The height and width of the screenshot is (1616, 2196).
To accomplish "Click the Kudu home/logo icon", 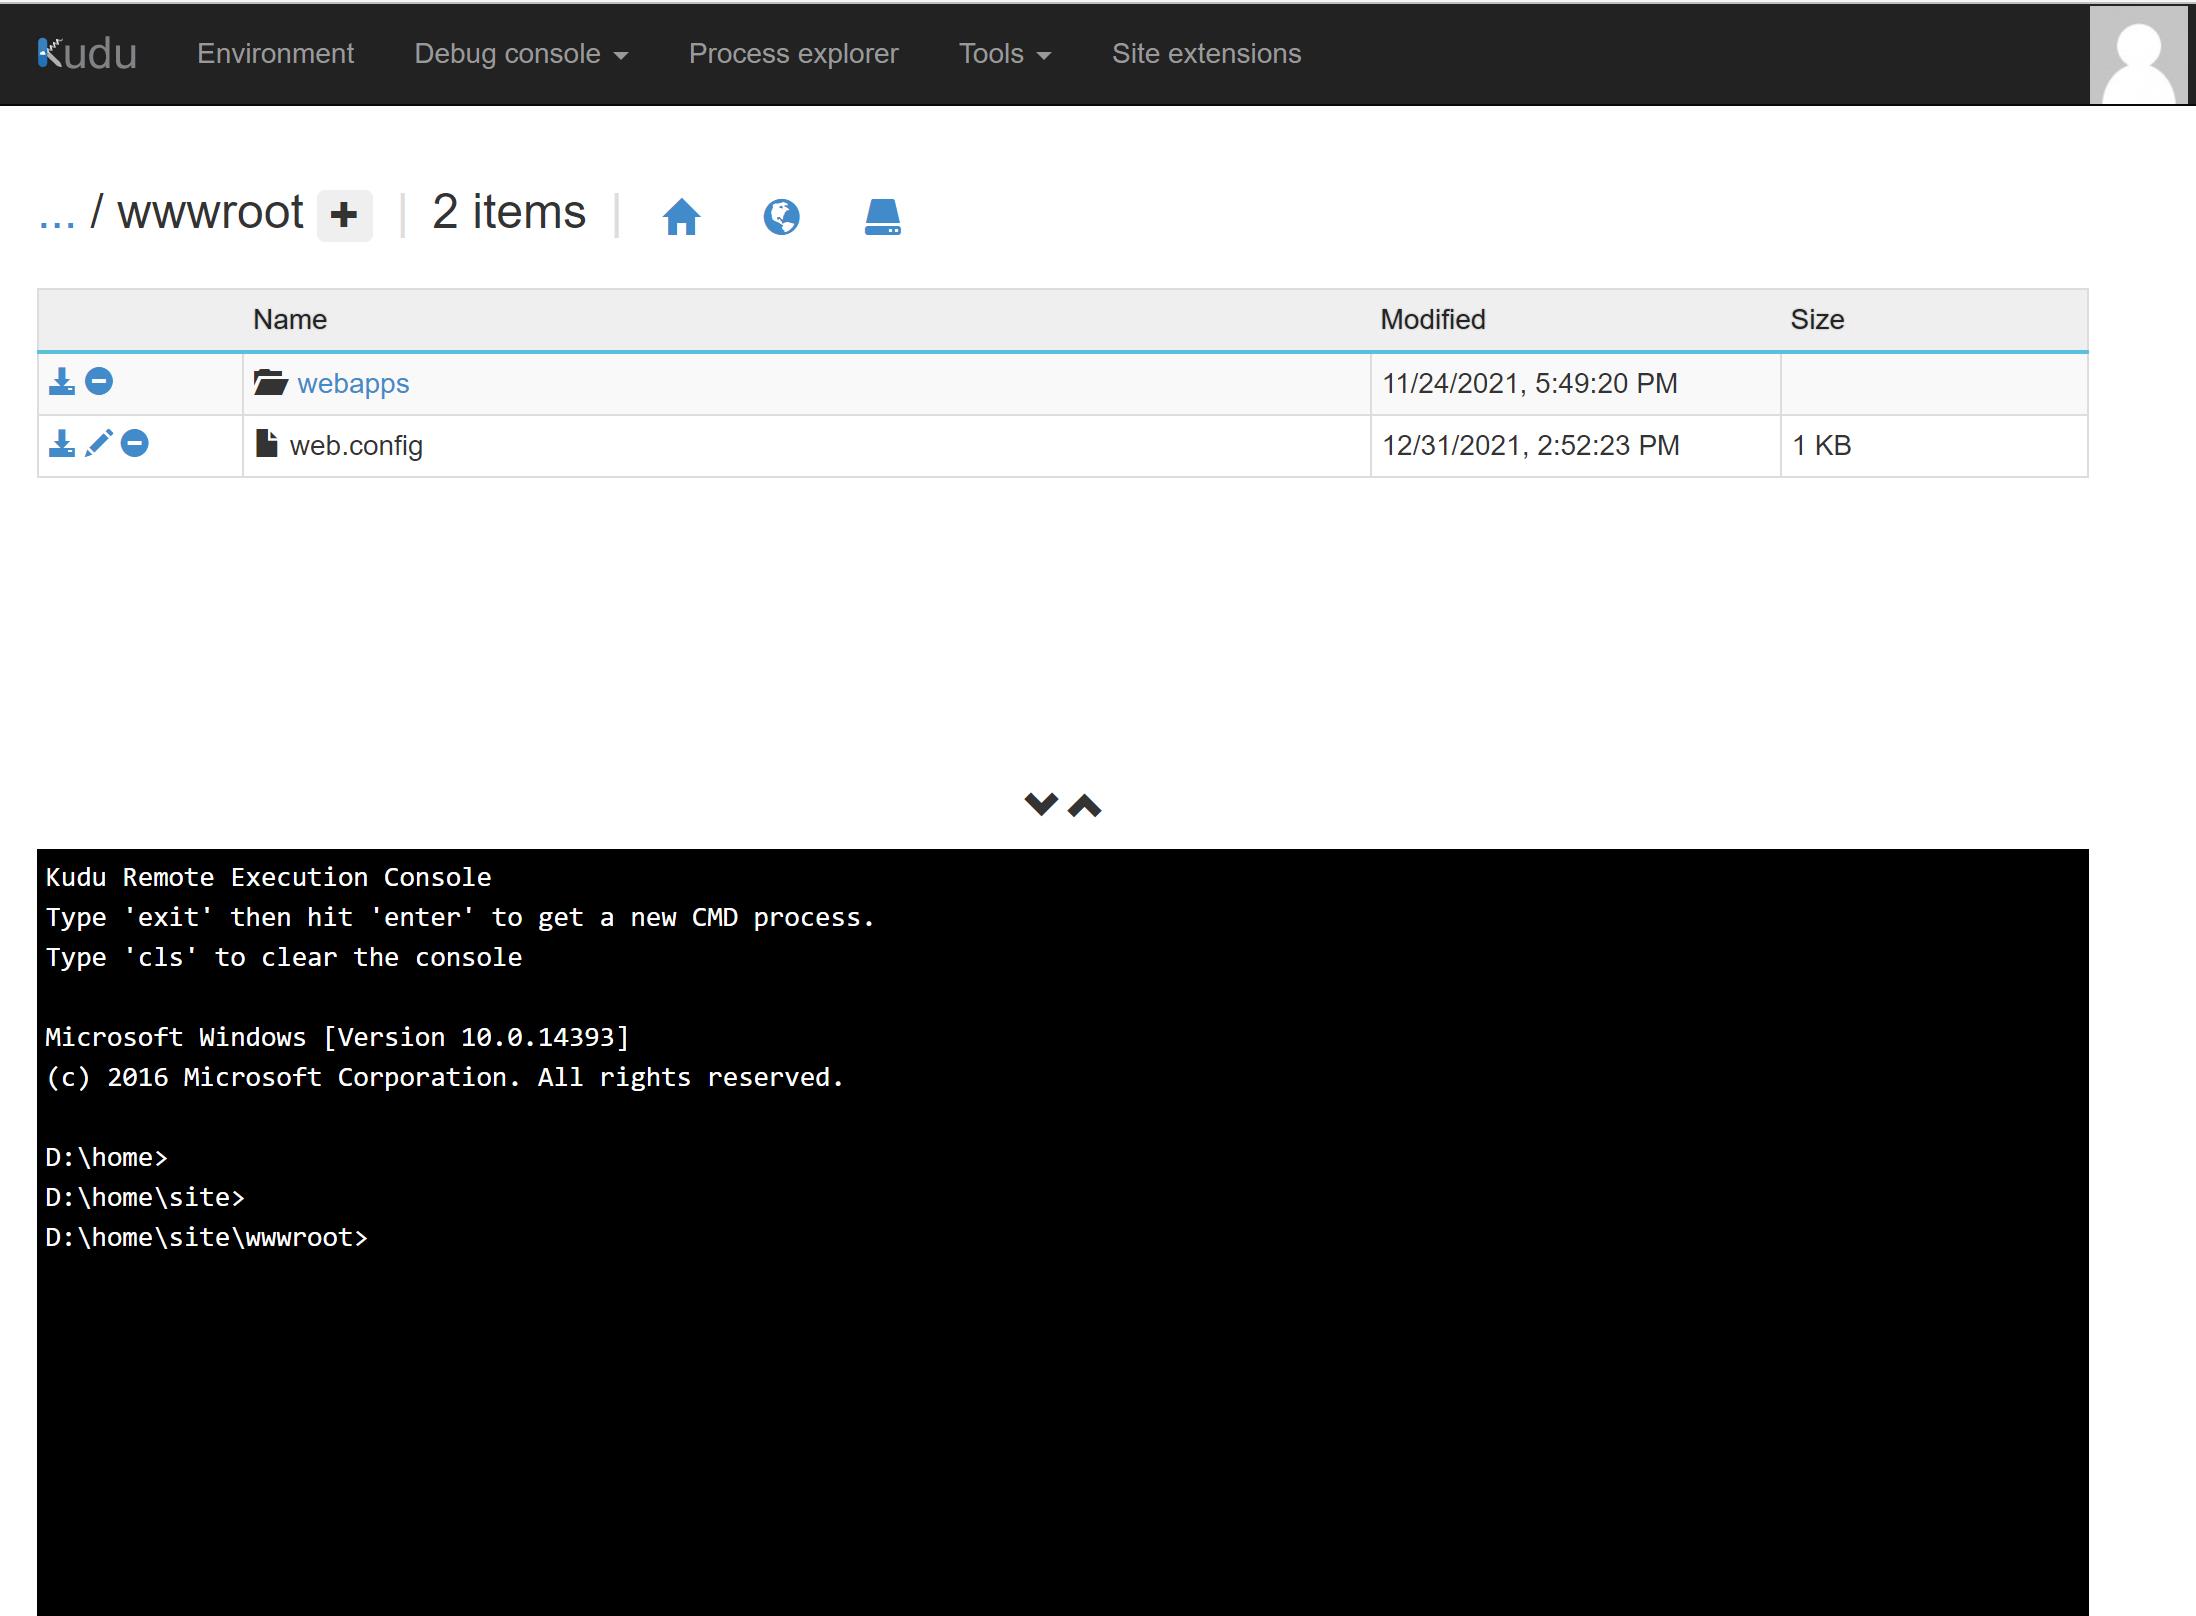I will pos(85,53).
